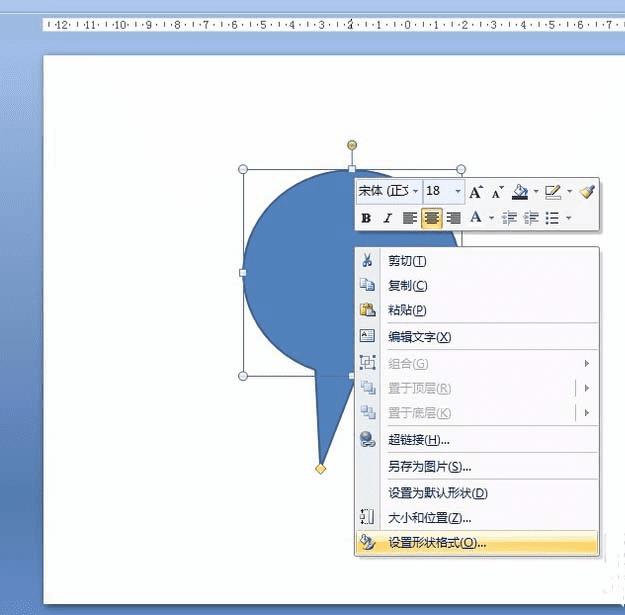Click the size and position icon

point(367,517)
